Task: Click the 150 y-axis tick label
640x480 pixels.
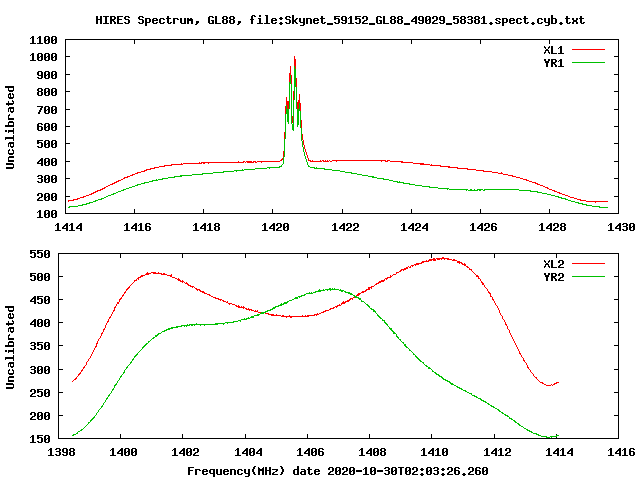Action: (40, 439)
